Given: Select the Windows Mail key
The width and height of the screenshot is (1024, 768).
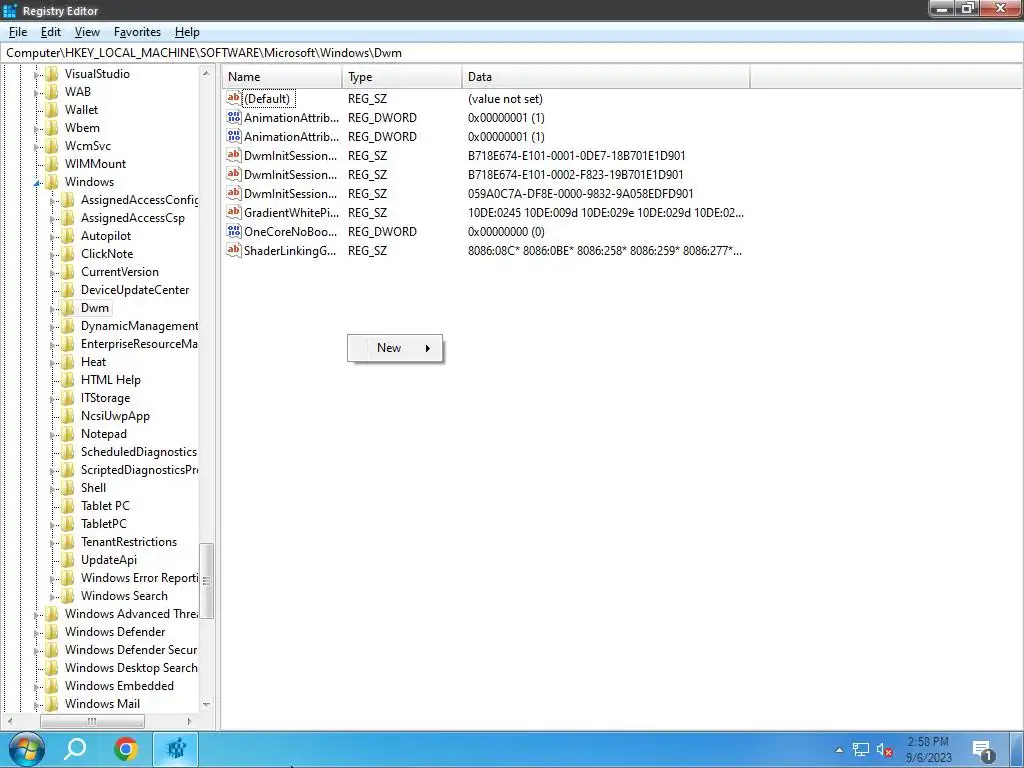Looking at the screenshot, I should (x=102, y=703).
